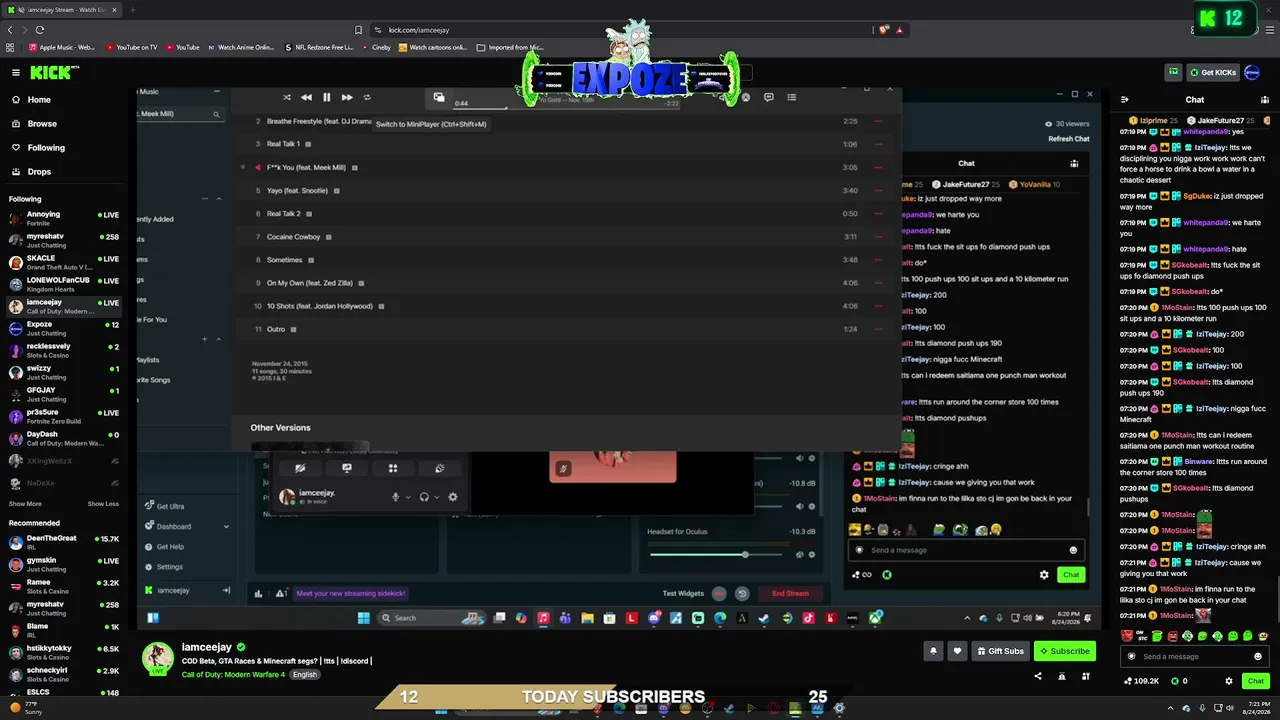Image resolution: width=1280 pixels, height=720 pixels.
Task: Toggle notifications bell for iamceejay
Action: pyautogui.click(x=933, y=651)
